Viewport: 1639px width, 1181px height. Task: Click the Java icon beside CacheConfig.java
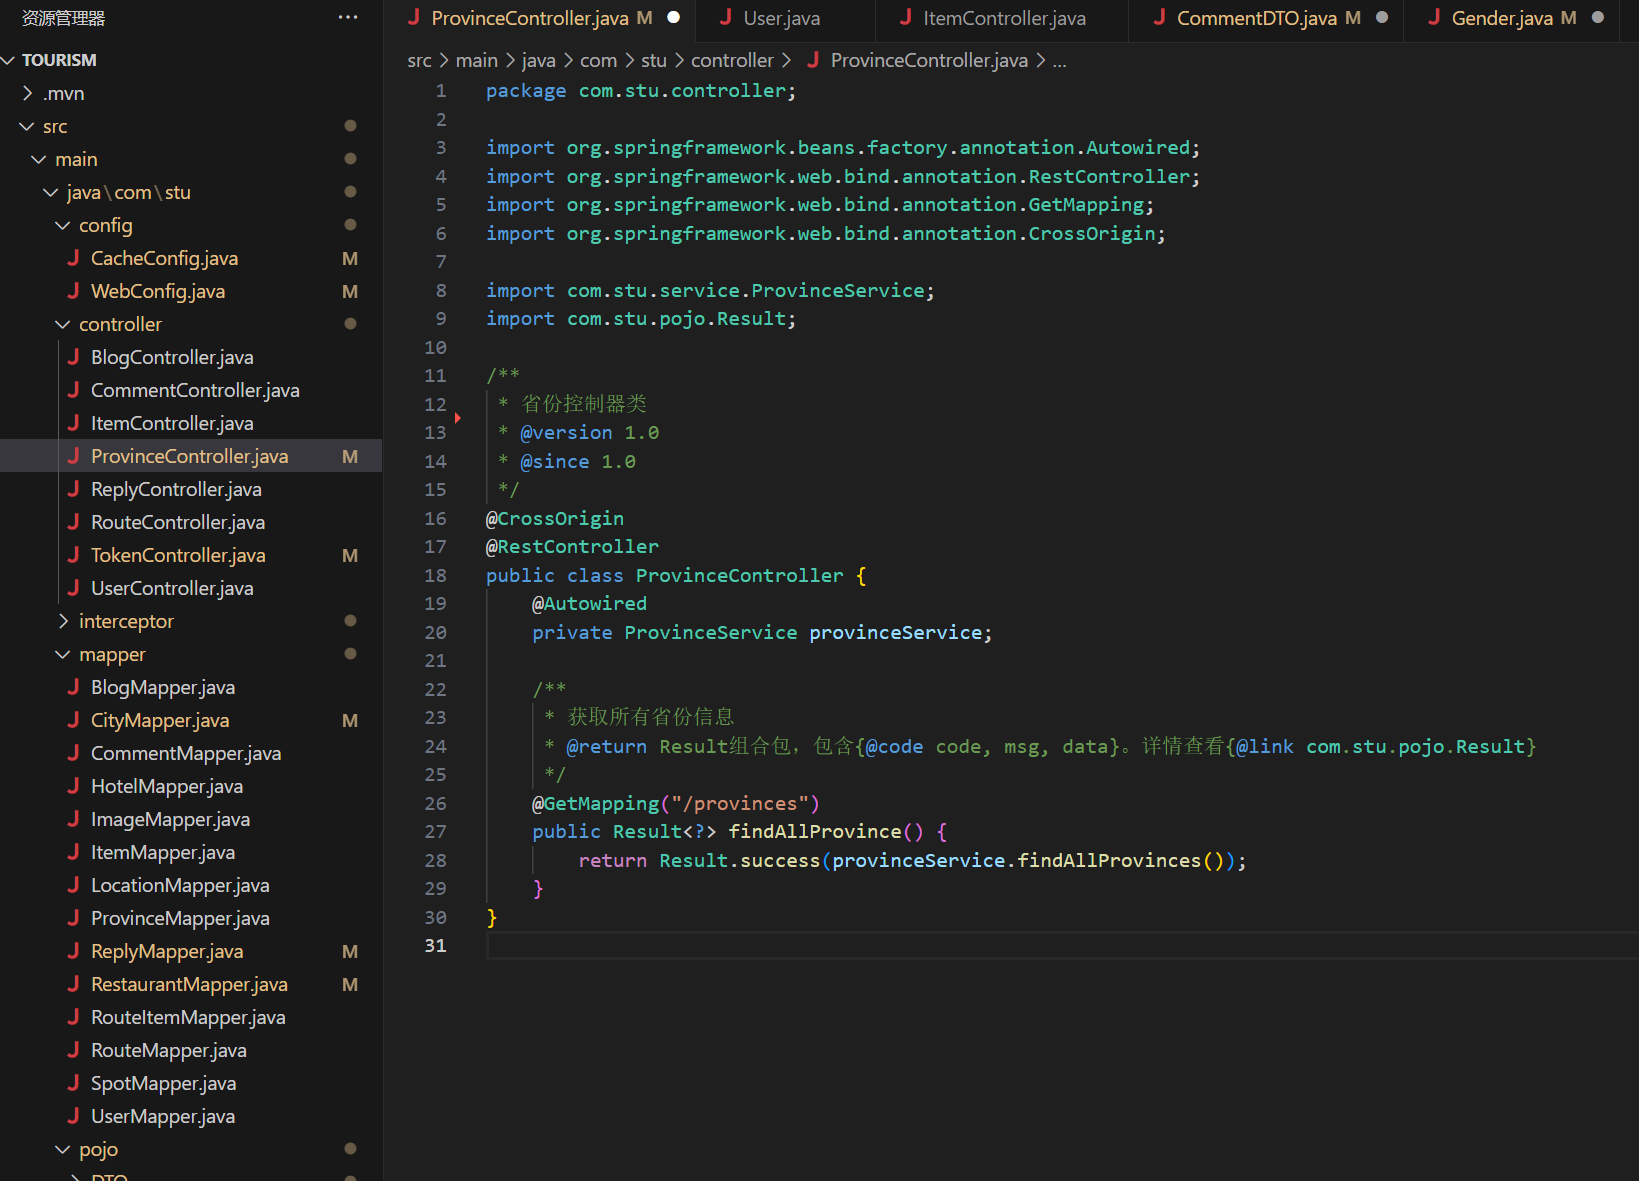[x=73, y=258]
